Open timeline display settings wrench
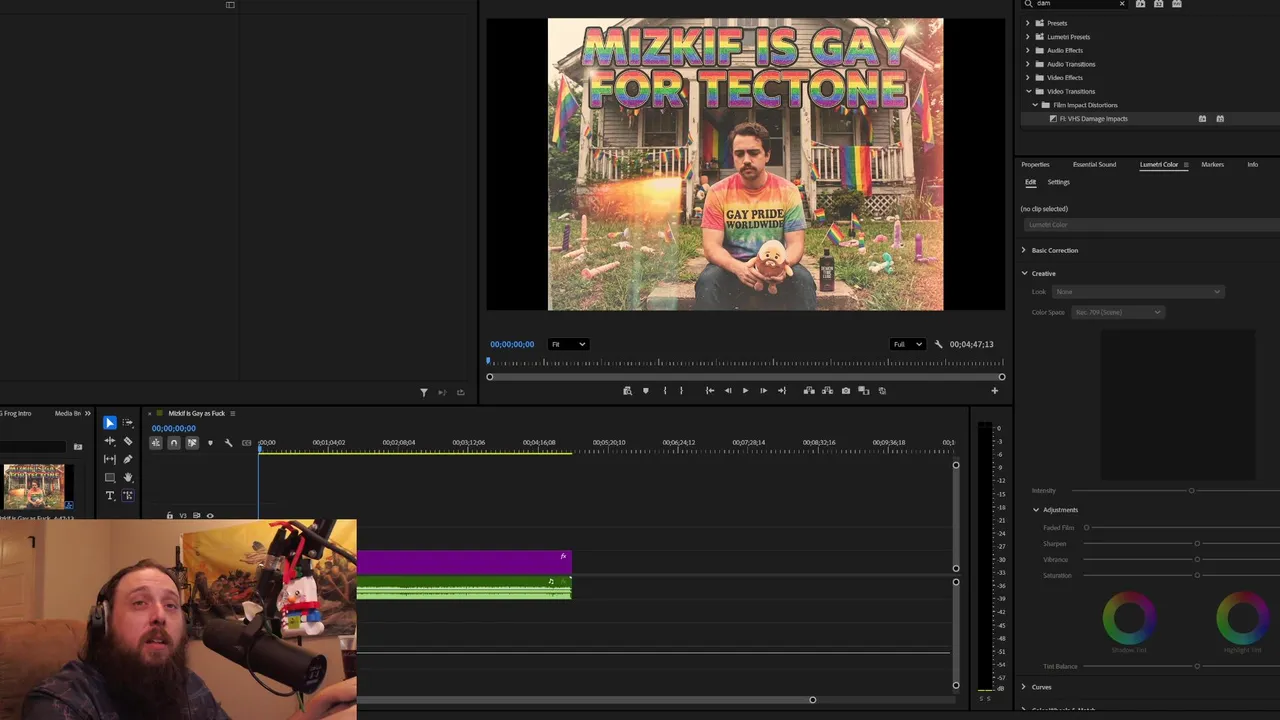 pyautogui.click(x=228, y=443)
